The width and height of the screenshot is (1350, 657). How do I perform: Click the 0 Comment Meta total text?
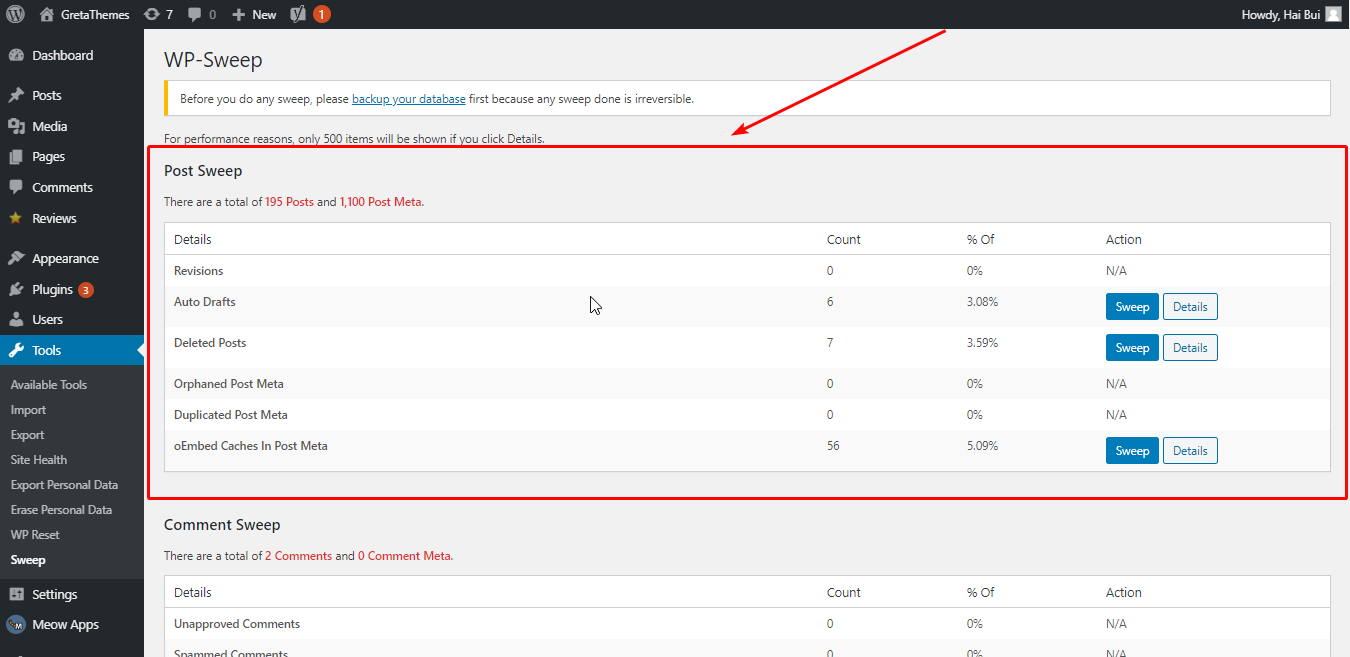pyautogui.click(x=404, y=556)
